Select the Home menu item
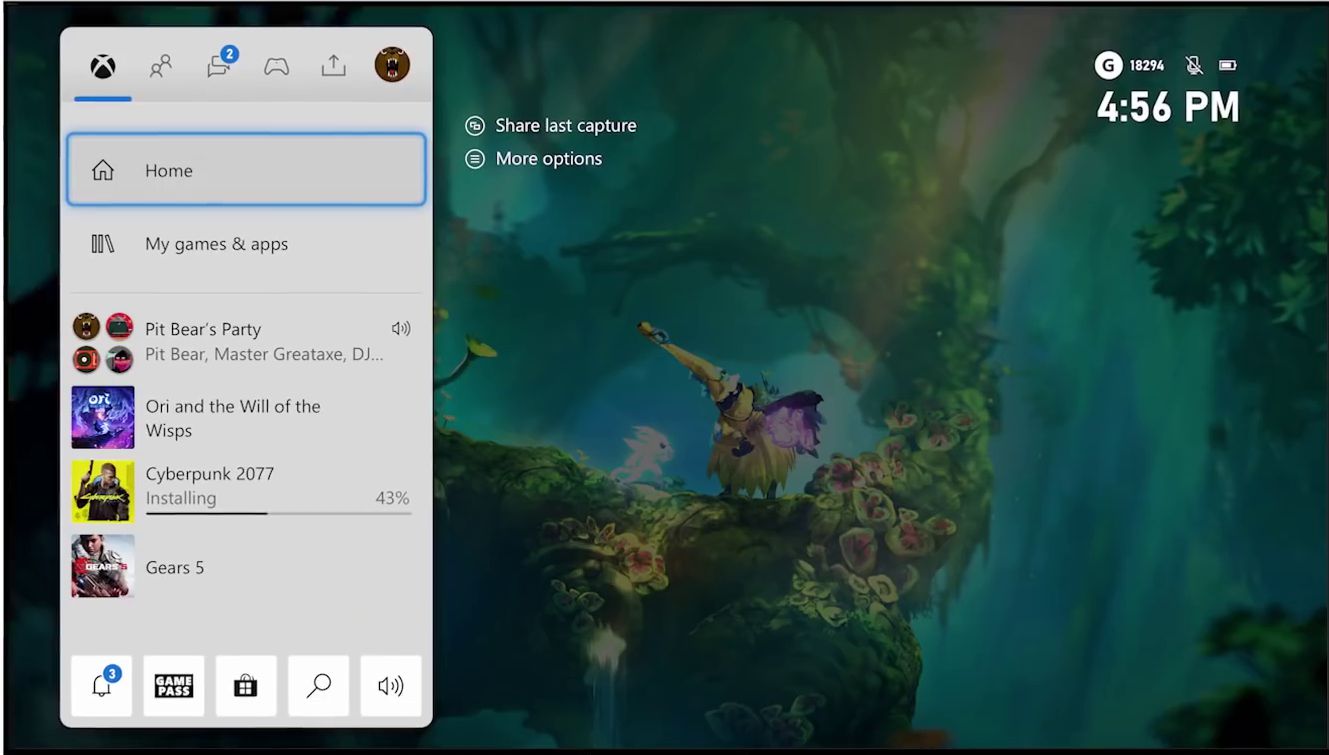This screenshot has height=755, width=1329. 246,170
